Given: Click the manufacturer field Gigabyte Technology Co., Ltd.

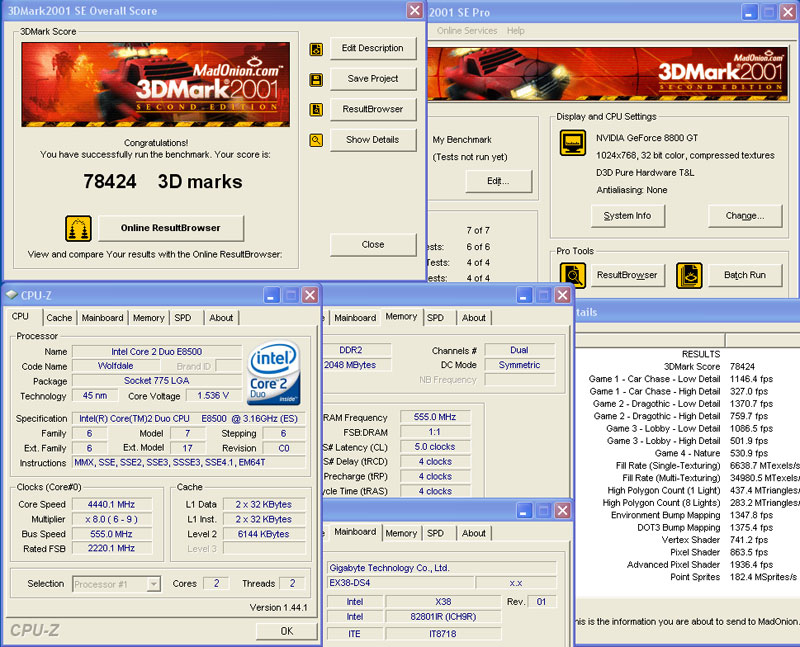Looking at the screenshot, I should coord(441,568).
